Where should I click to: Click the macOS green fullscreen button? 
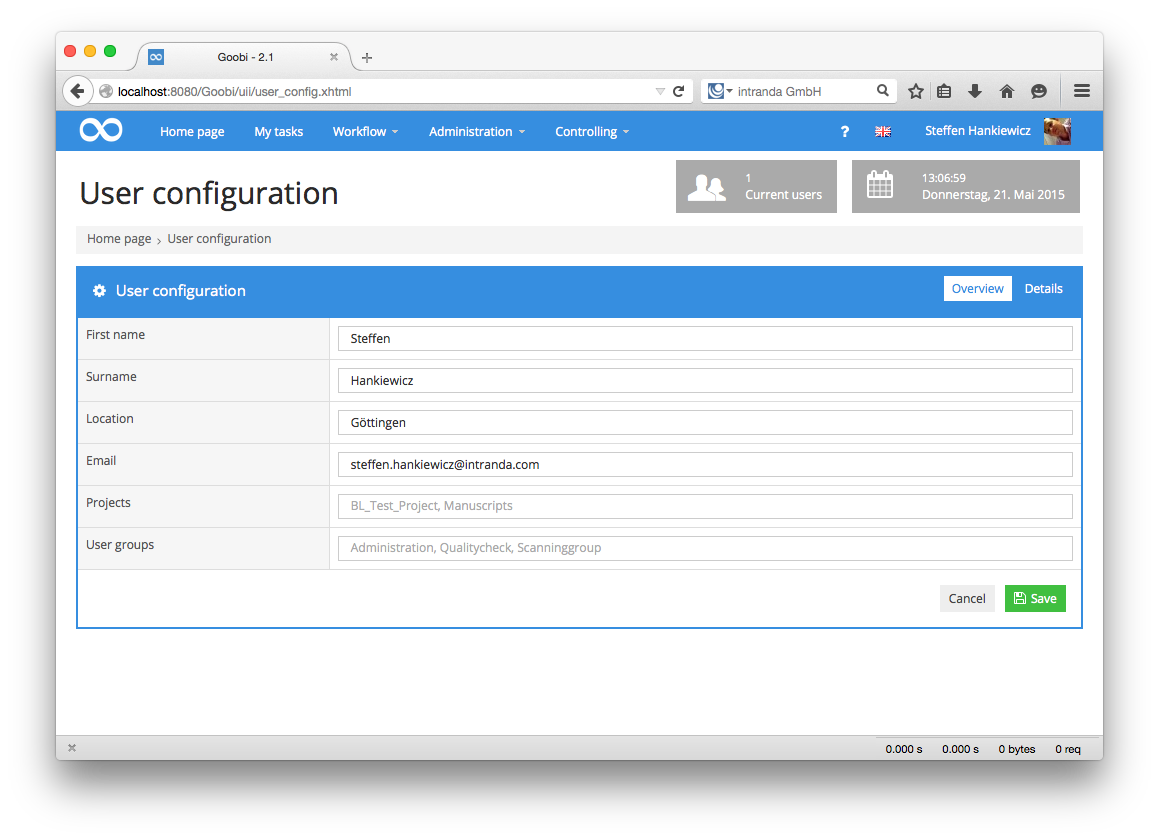tap(110, 51)
